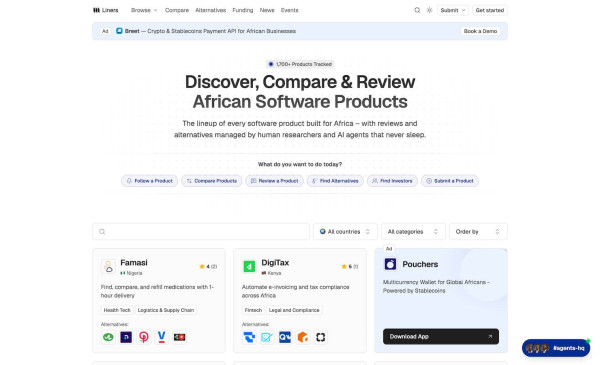
Task: Go to Compare page
Action: point(177,10)
